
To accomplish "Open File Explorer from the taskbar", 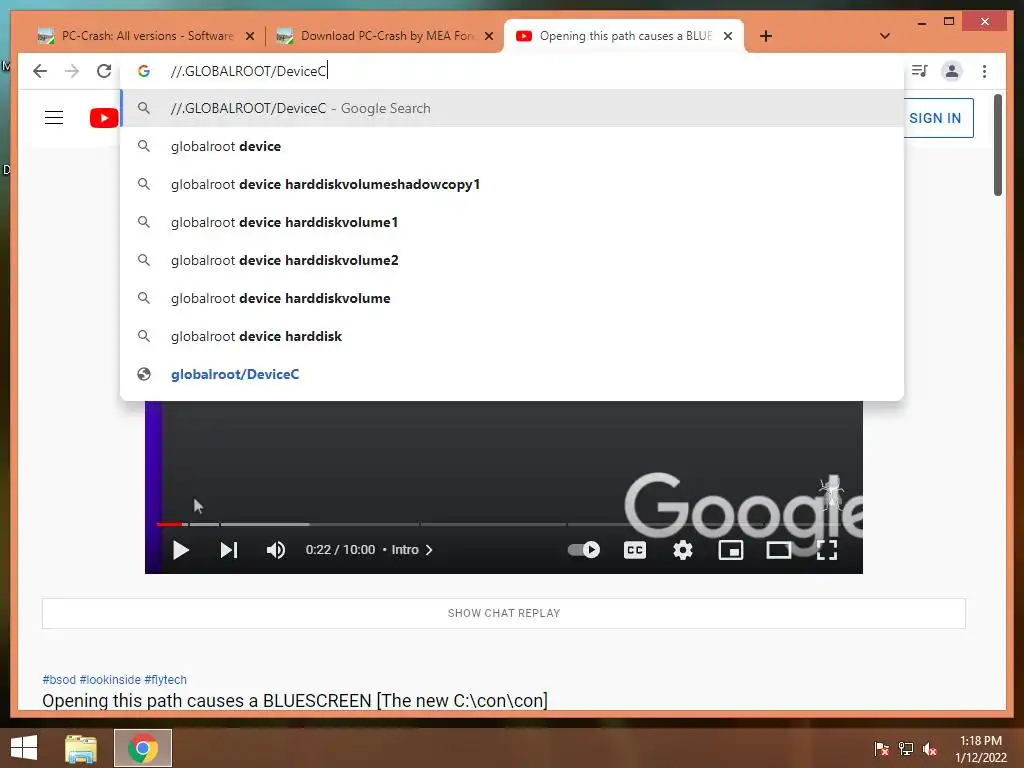I will 81,748.
